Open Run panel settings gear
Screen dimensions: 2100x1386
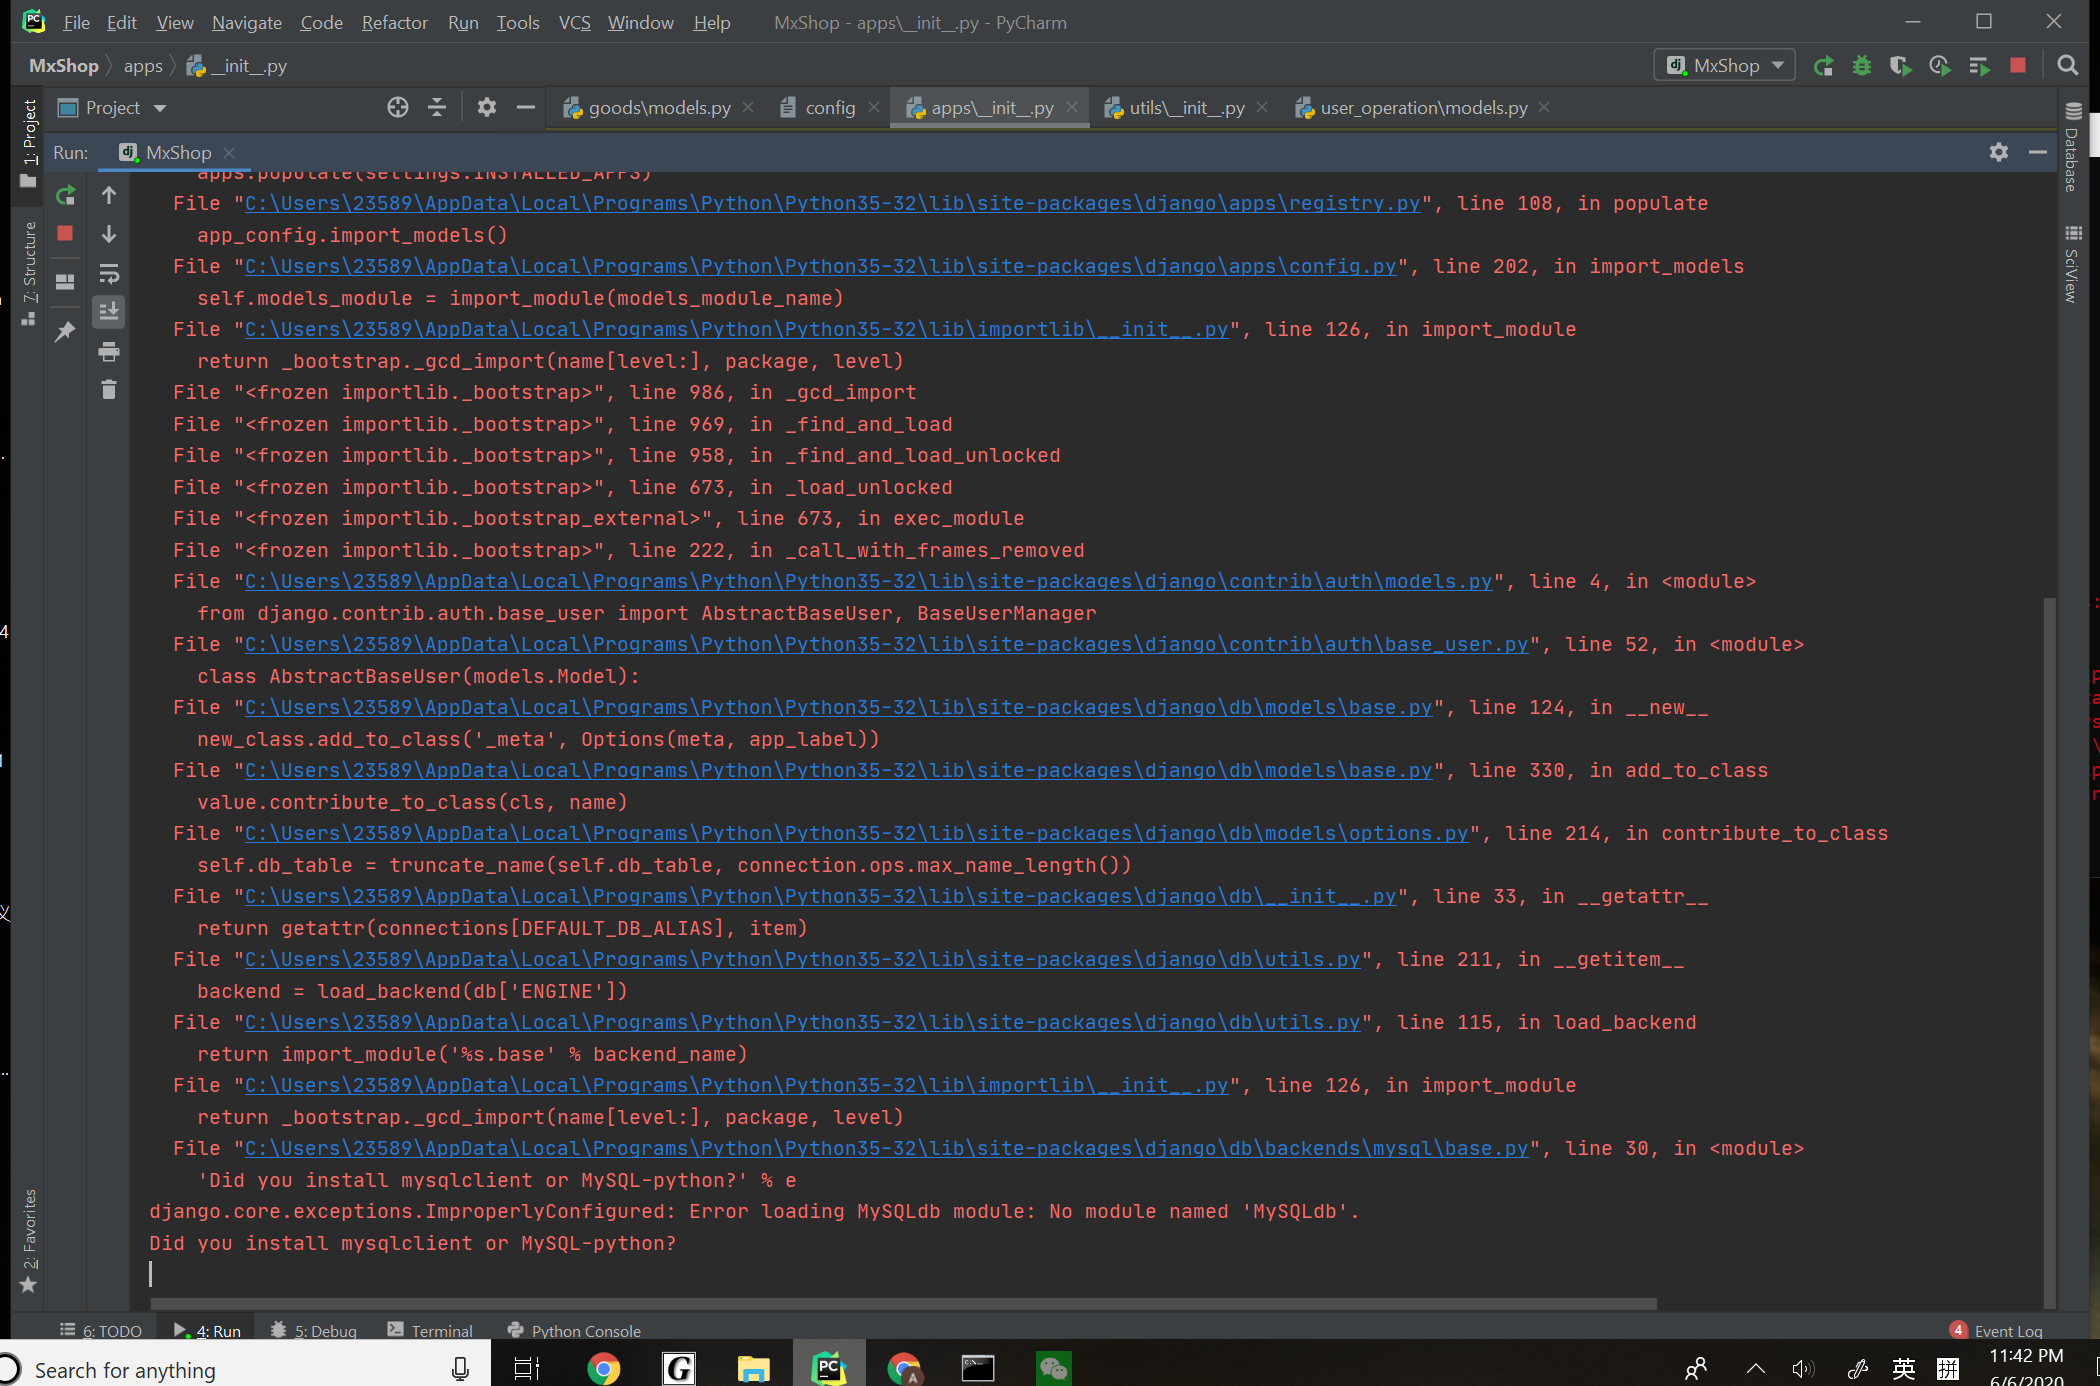coord(1998,152)
